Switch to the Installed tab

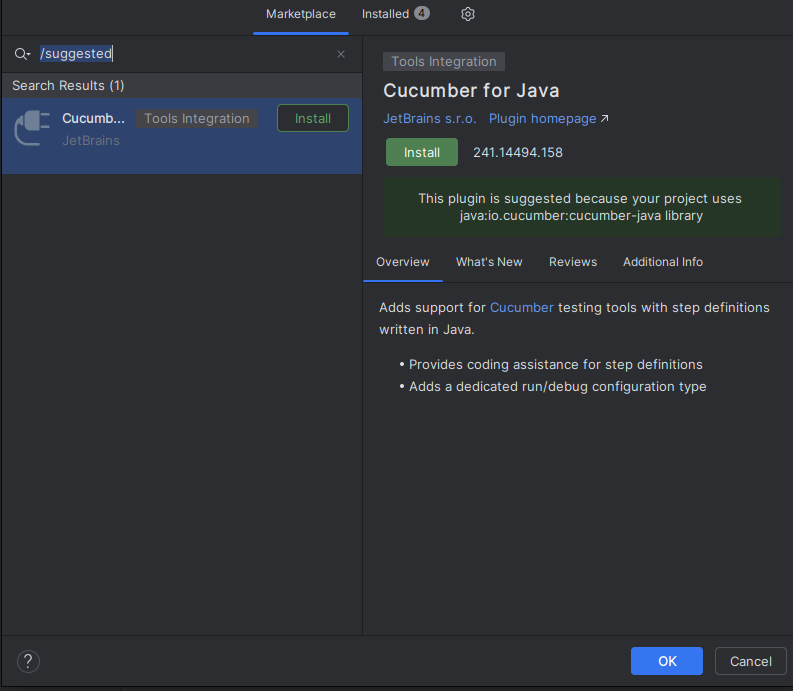pyautogui.click(x=385, y=14)
